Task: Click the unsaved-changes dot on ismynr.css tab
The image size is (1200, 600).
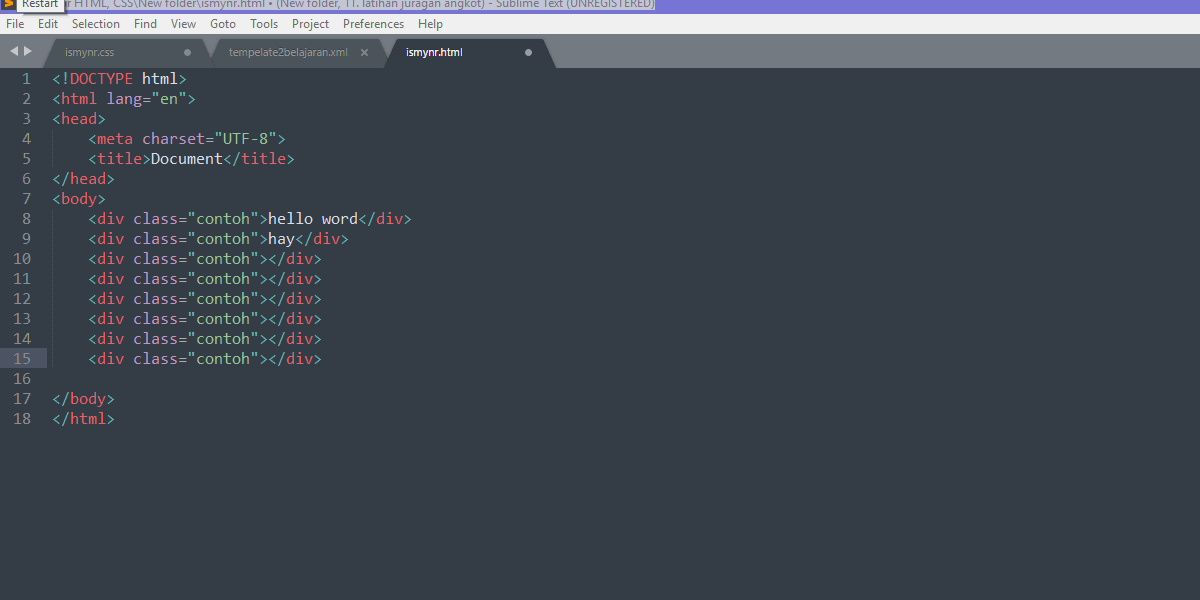Action: (187, 52)
